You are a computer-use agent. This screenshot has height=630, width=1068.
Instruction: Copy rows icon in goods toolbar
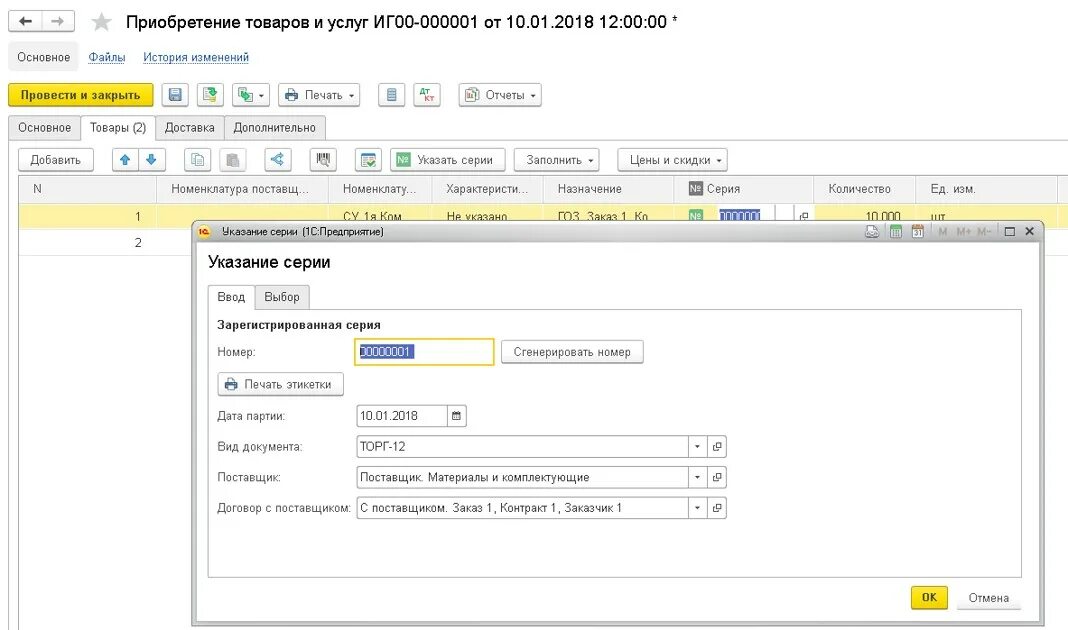[198, 160]
